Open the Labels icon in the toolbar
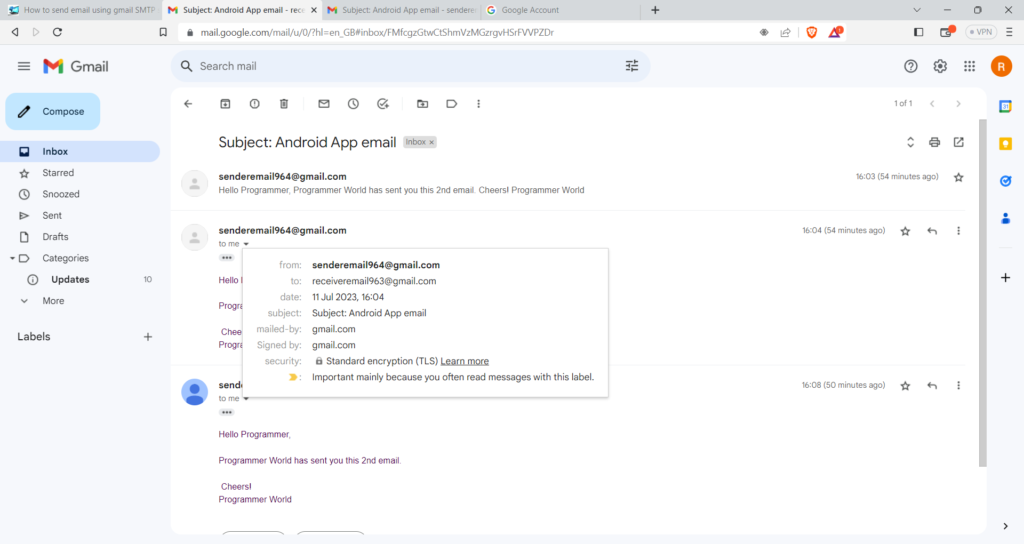 tap(451, 104)
